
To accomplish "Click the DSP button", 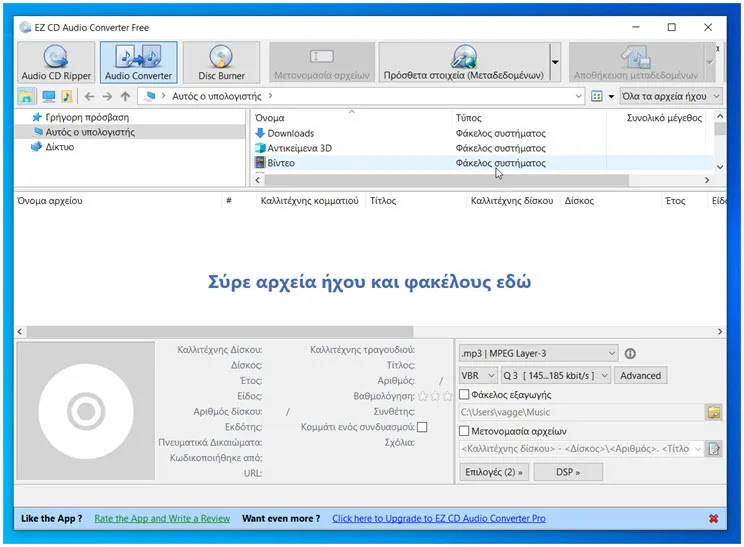I will (x=568, y=472).
